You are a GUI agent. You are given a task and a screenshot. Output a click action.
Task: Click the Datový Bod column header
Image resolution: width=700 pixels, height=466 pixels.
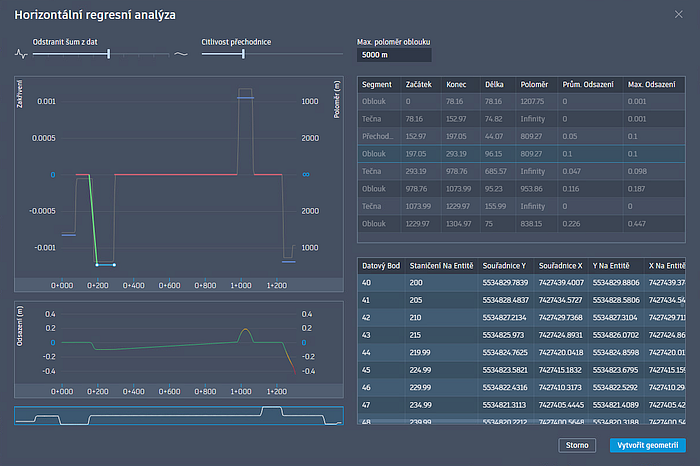[x=381, y=266]
